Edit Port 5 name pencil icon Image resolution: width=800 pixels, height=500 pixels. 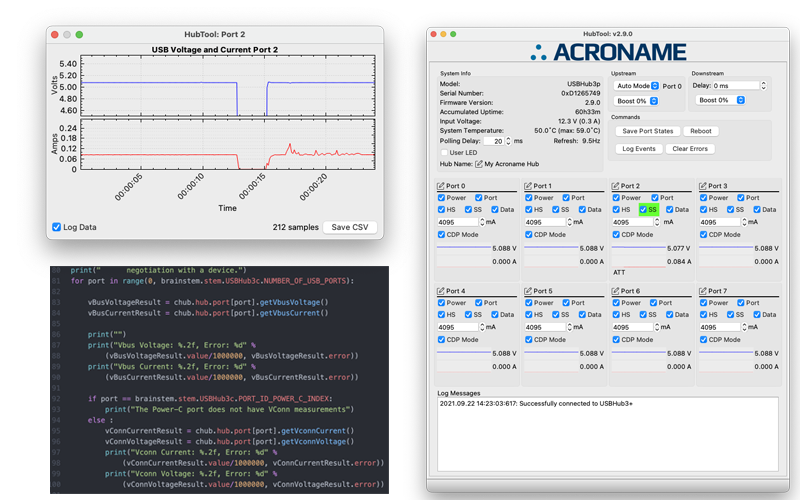tap(528, 291)
